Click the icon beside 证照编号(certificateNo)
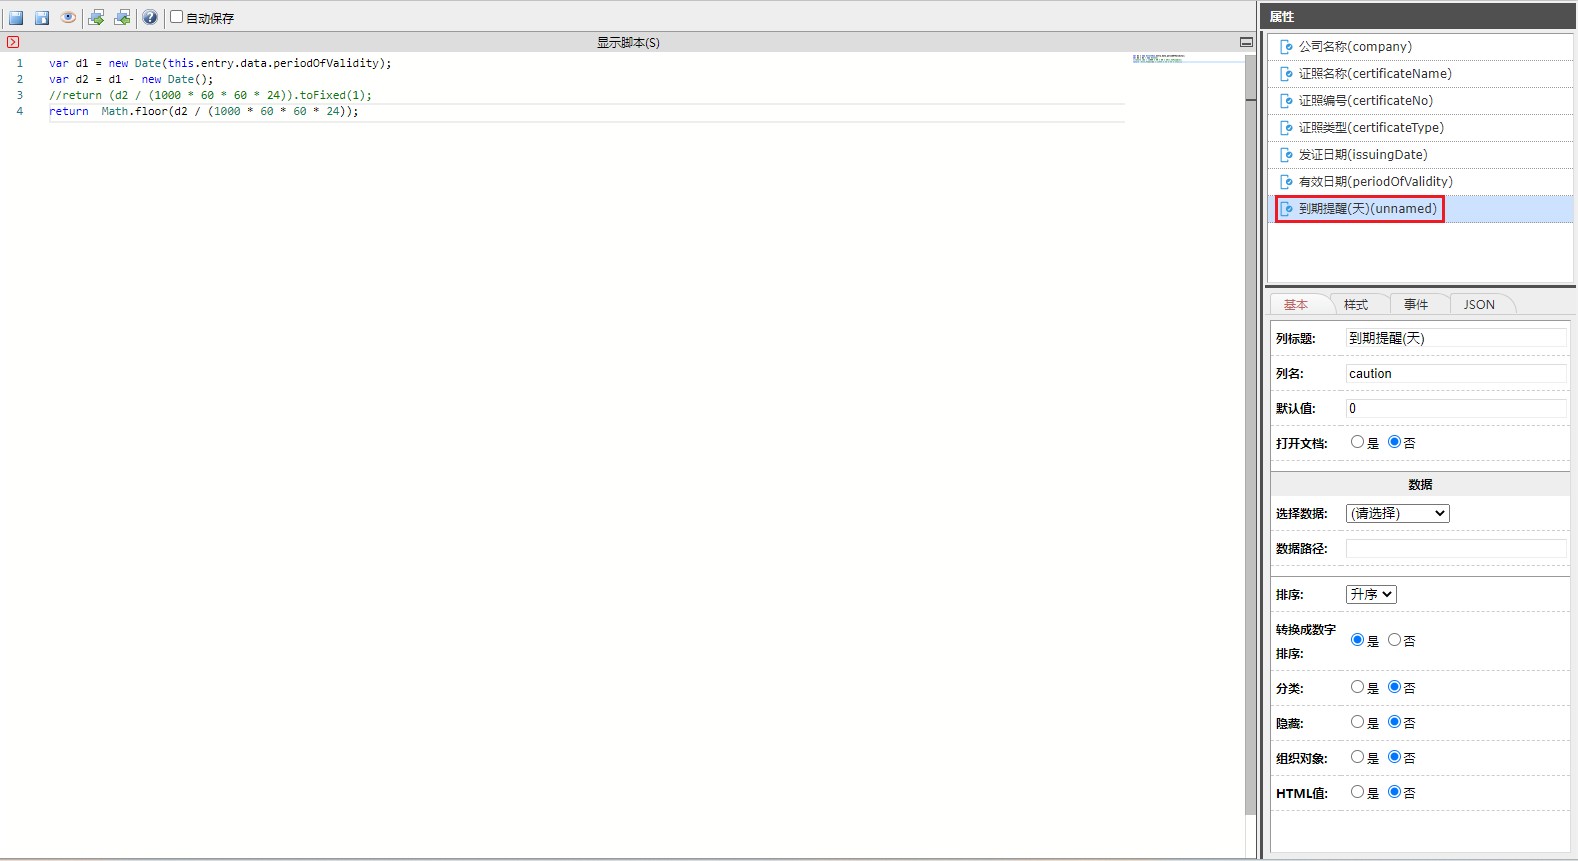The height and width of the screenshot is (861, 1578). pyautogui.click(x=1287, y=101)
